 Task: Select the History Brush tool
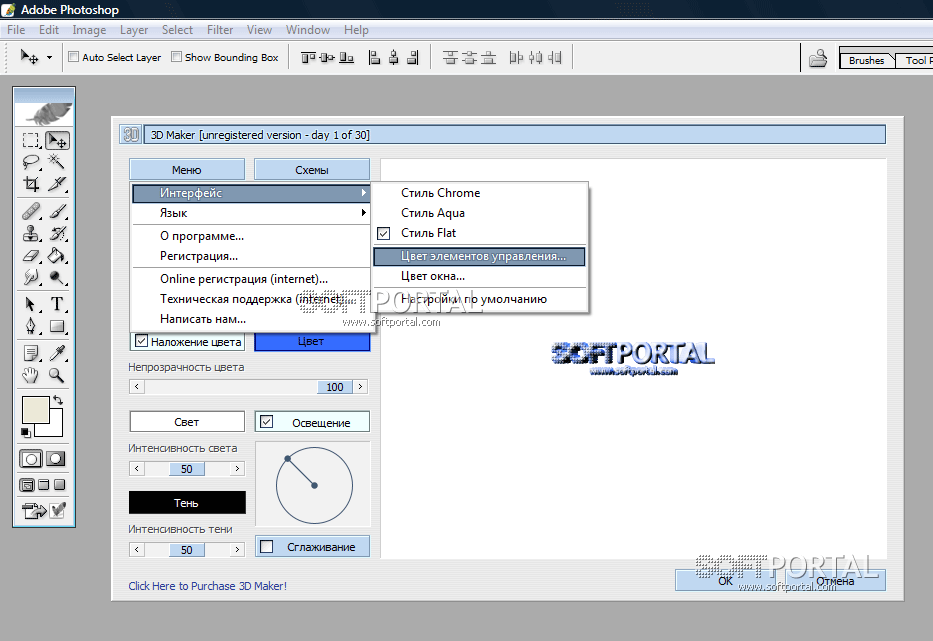(x=57, y=233)
